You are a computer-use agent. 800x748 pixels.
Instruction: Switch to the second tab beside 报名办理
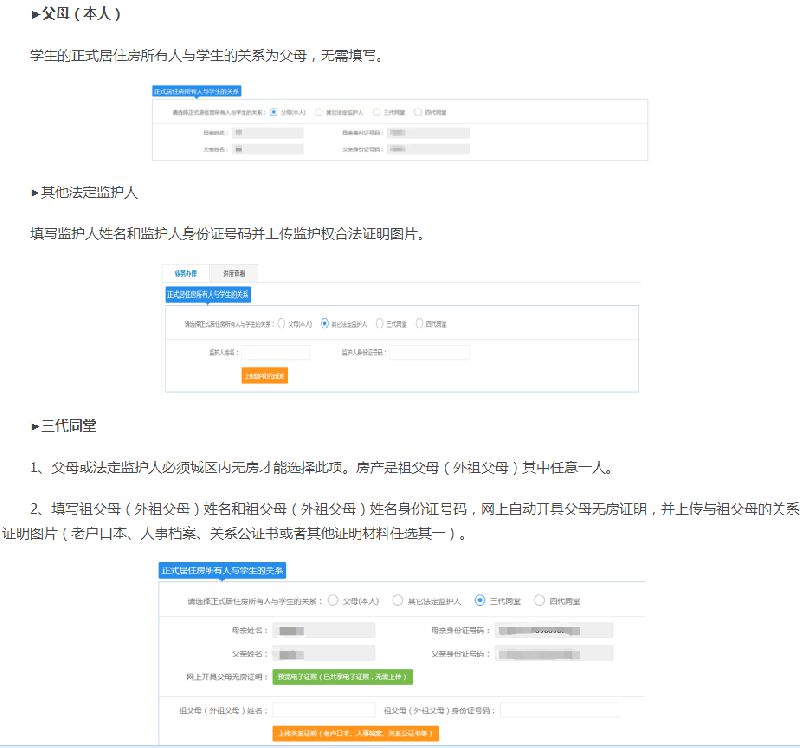click(235, 273)
